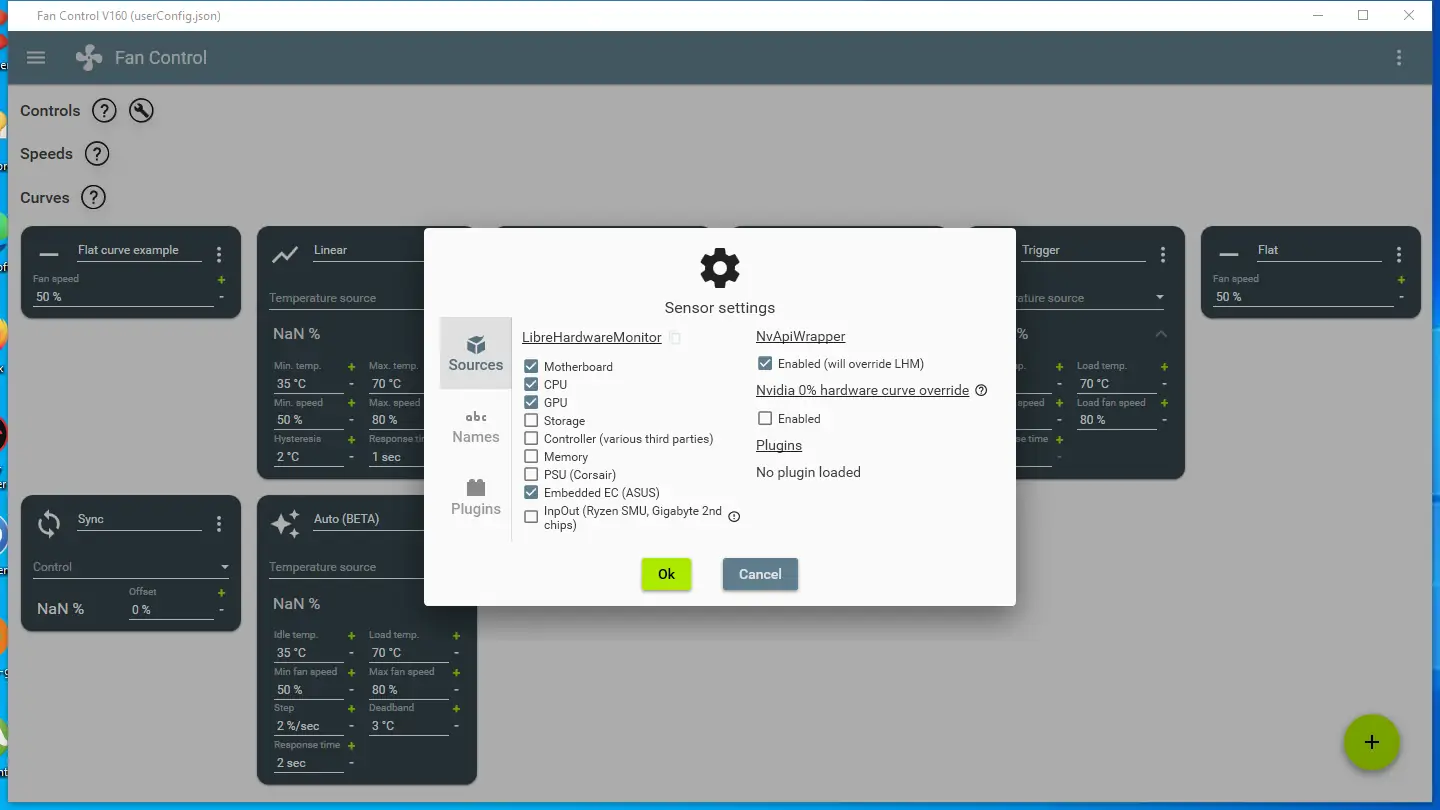Enable the Memory sensor source
The image size is (1440, 810).
(531, 457)
